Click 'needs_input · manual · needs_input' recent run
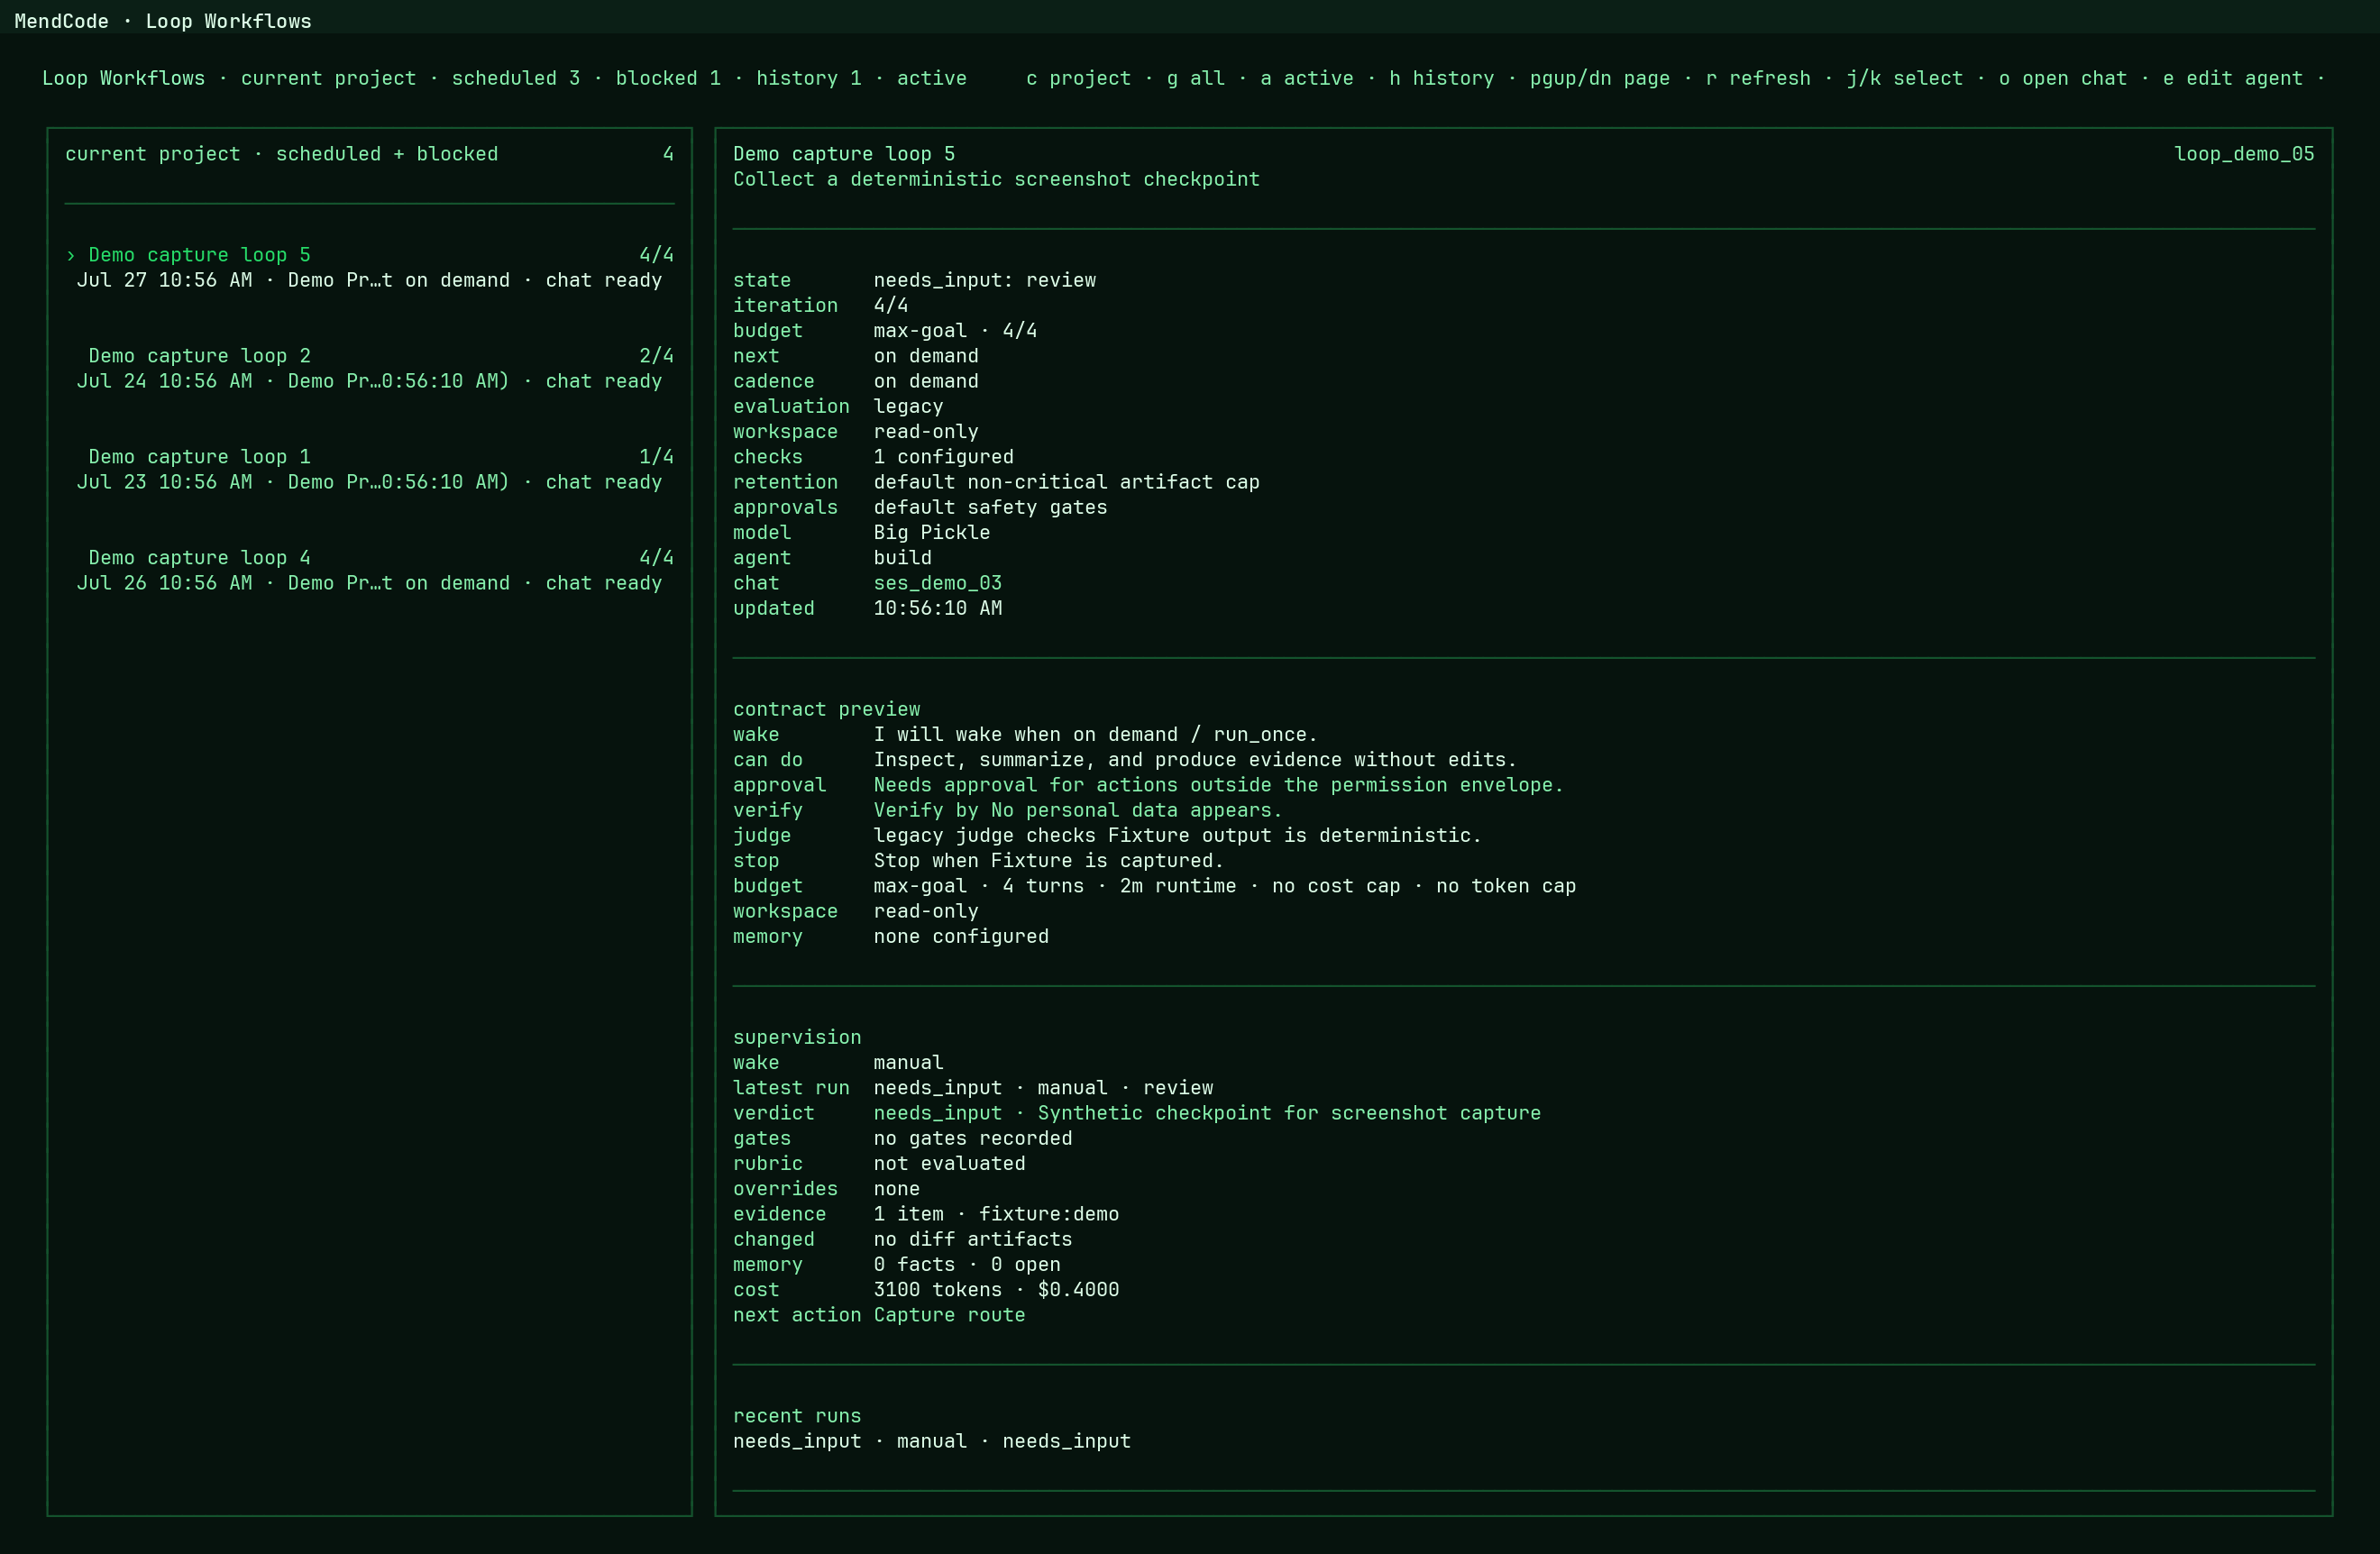The height and width of the screenshot is (1554, 2380). pos(931,1441)
